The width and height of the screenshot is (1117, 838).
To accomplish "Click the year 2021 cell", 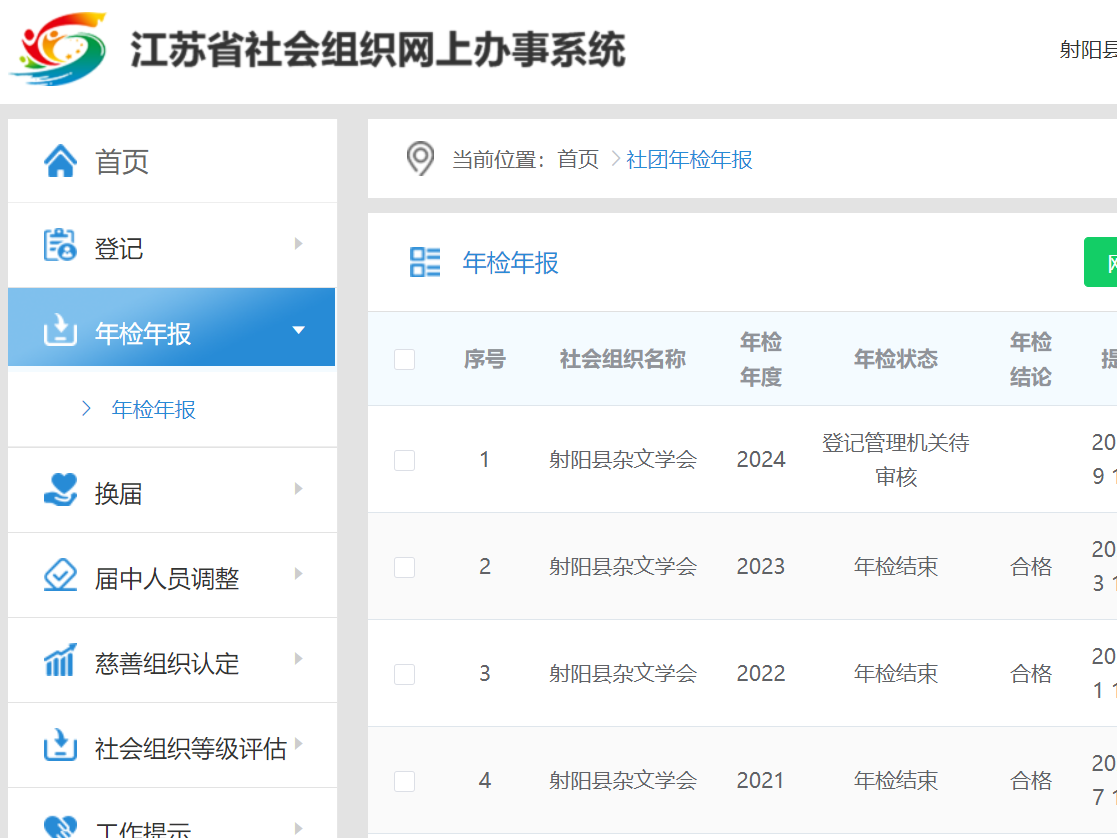I will (x=761, y=780).
